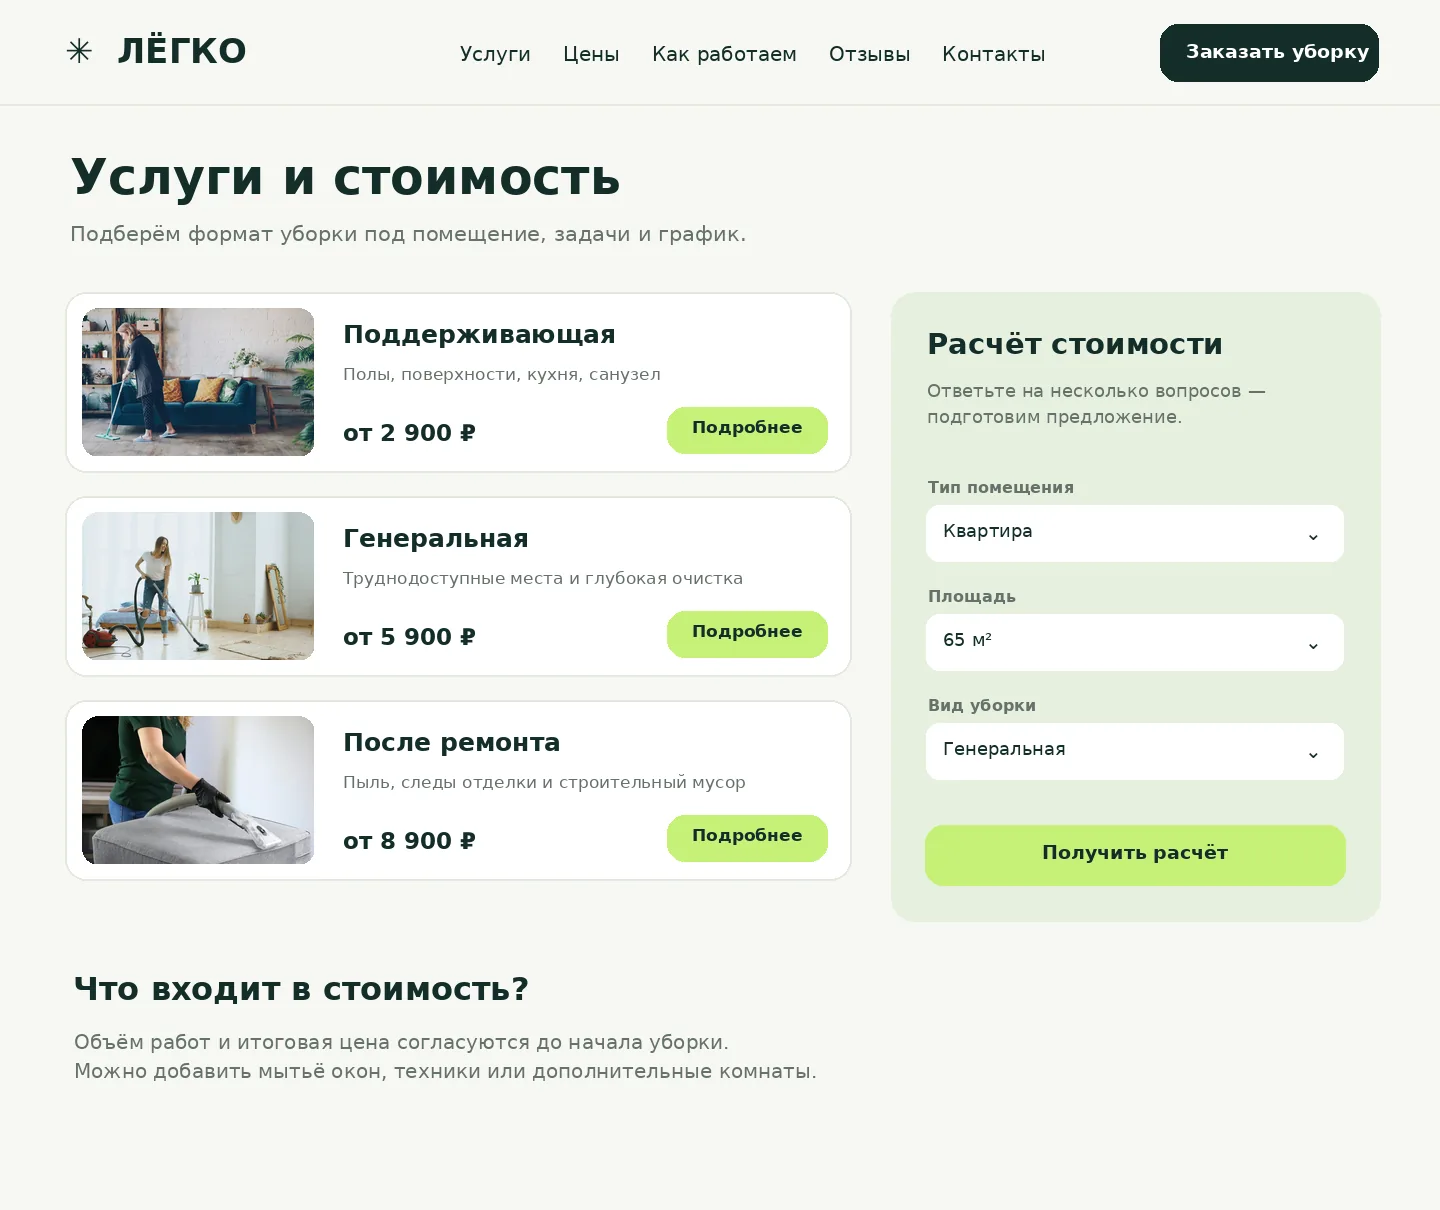Click the Генеральная card heading

click(x=436, y=538)
